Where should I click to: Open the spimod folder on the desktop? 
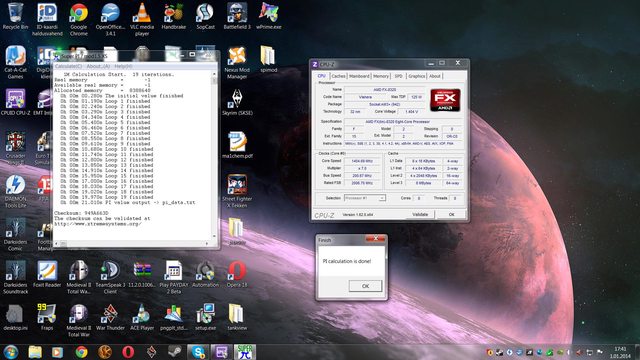pyautogui.click(x=269, y=59)
